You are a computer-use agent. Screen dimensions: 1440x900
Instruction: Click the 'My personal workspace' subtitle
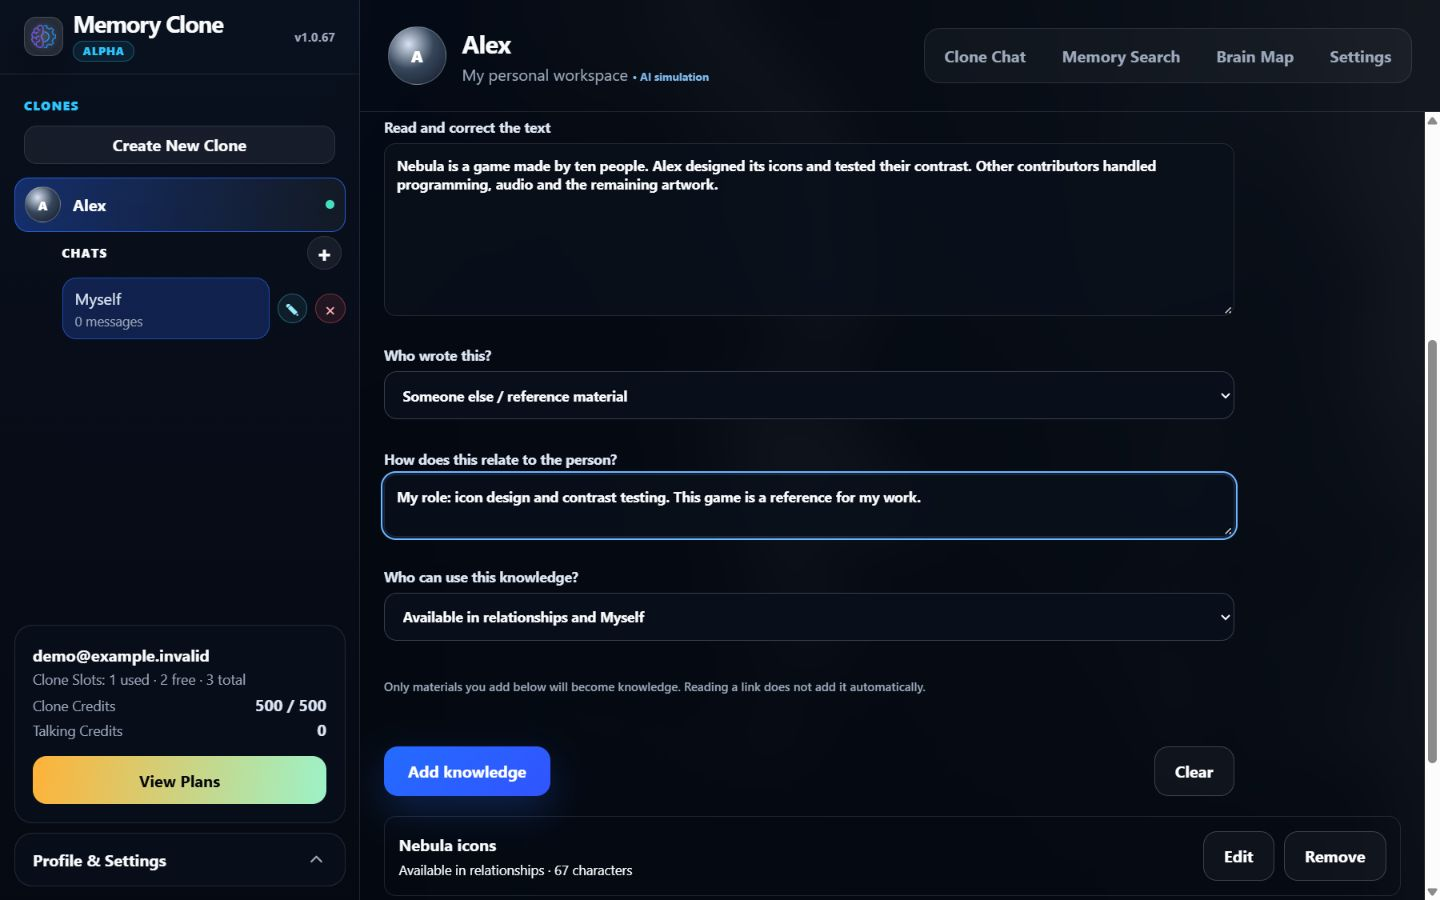[x=545, y=75]
